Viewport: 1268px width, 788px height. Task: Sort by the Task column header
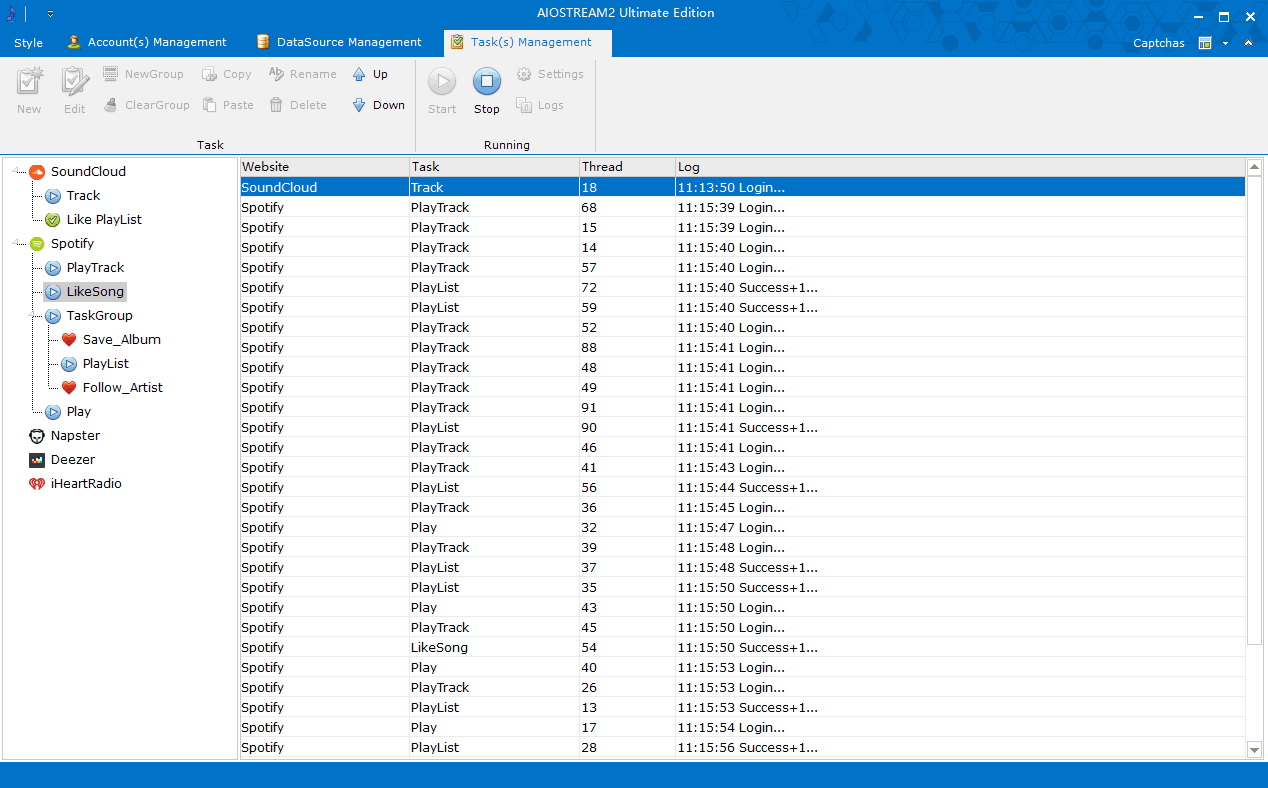pyautogui.click(x=494, y=167)
